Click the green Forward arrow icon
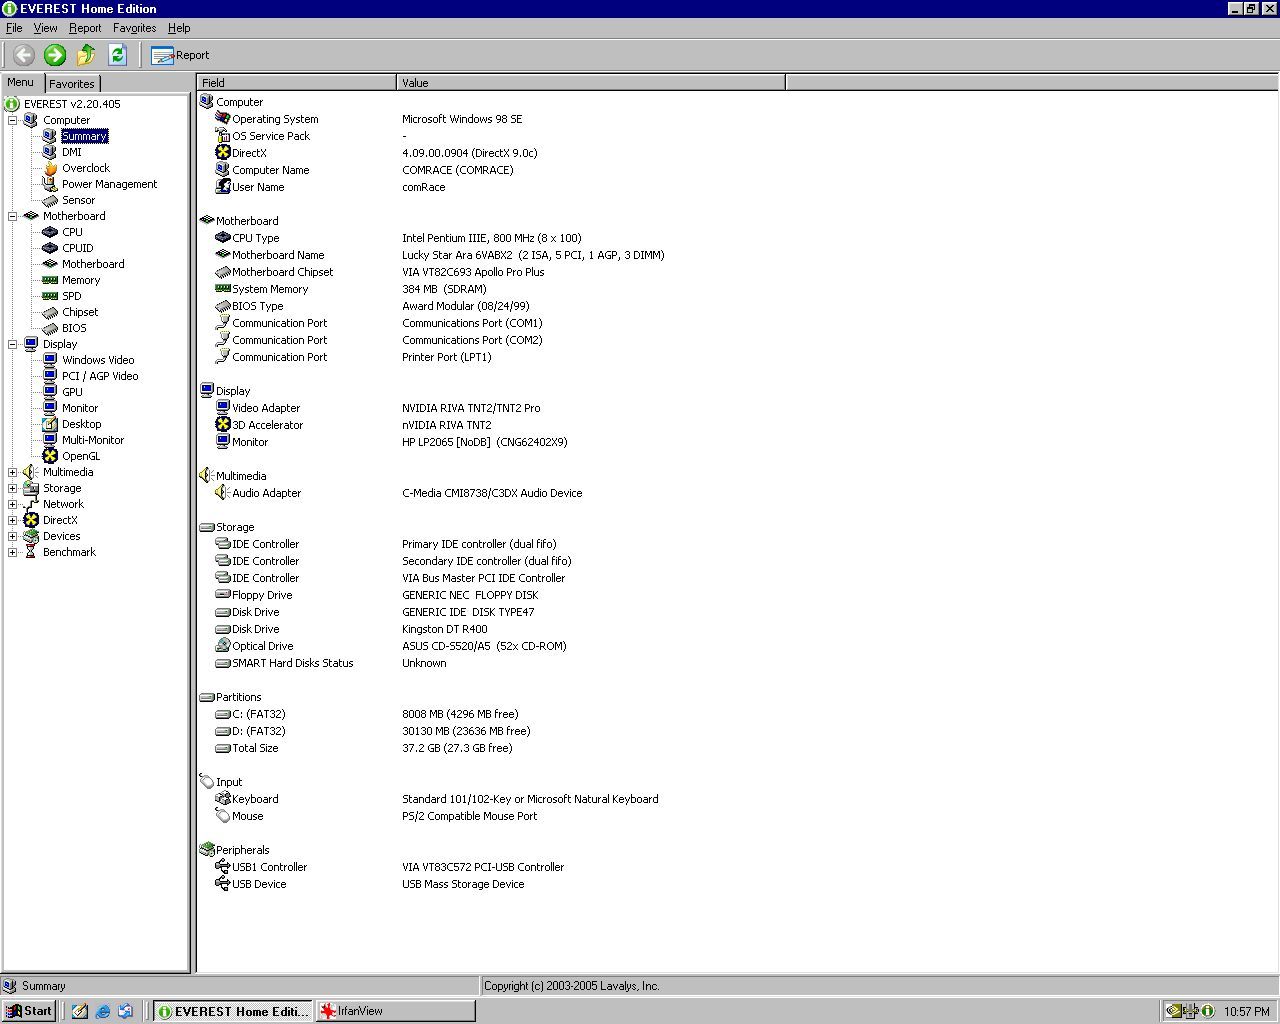1280x1024 pixels. click(x=55, y=55)
